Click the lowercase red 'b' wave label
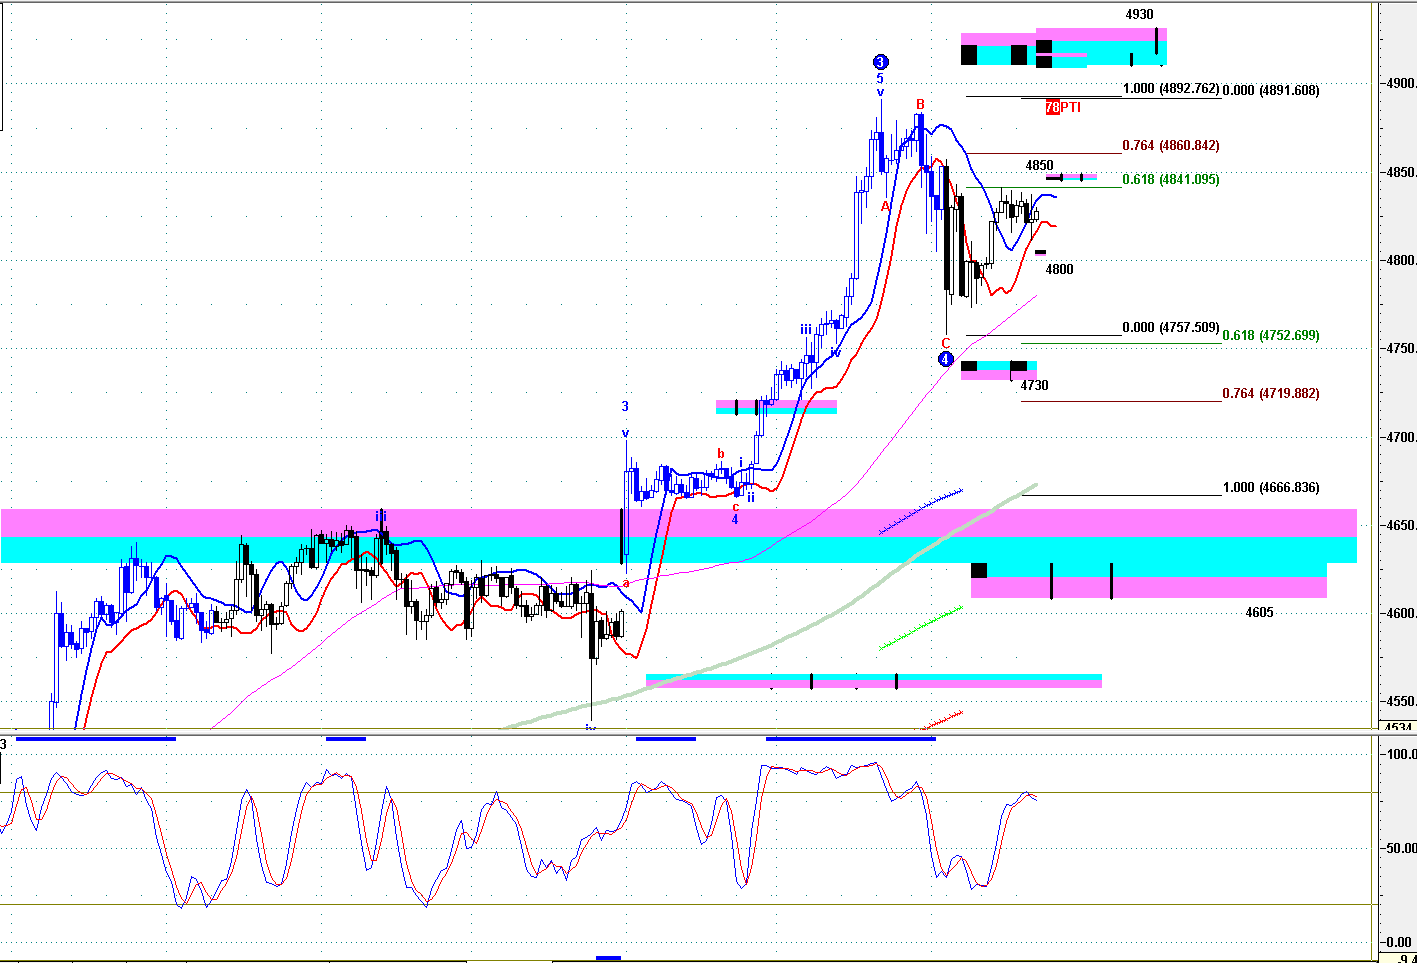Viewport: 1417px width, 963px height. pos(720,453)
